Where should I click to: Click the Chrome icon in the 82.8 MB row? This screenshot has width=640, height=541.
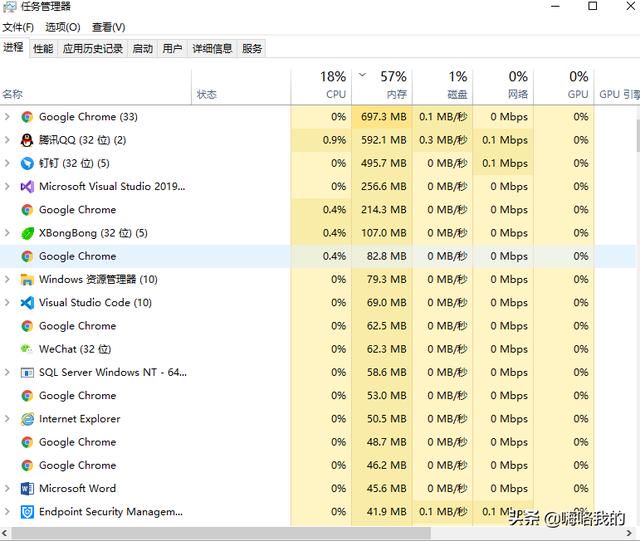pos(27,256)
